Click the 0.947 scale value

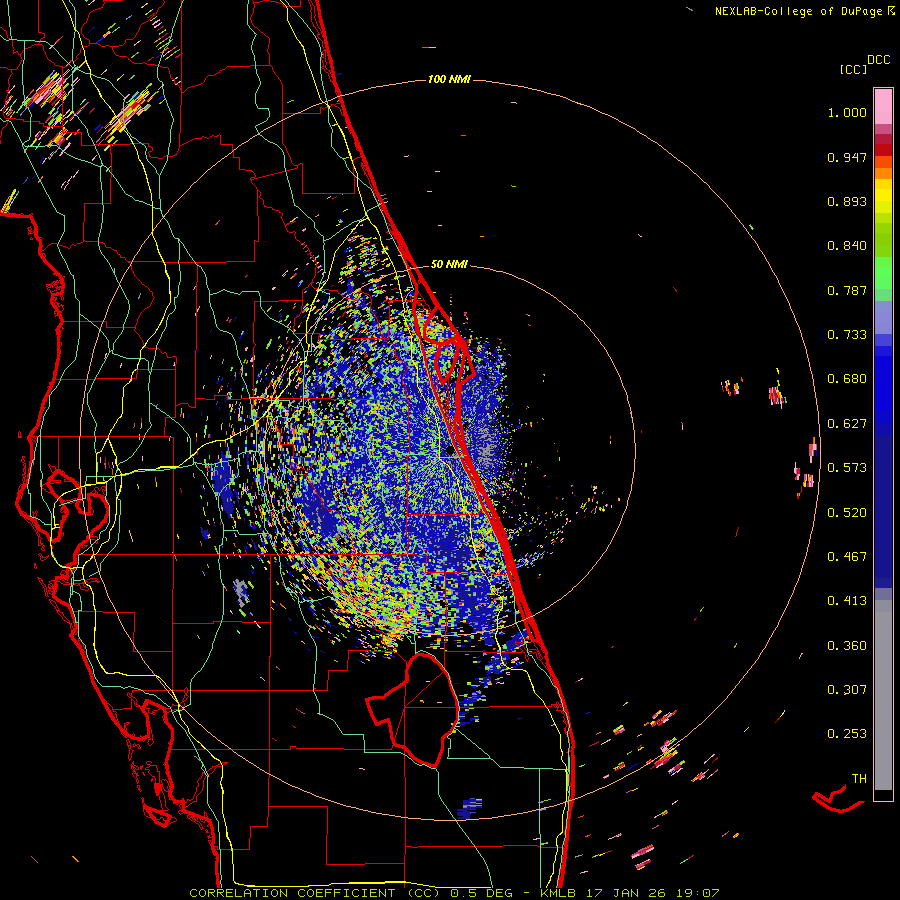click(x=847, y=157)
